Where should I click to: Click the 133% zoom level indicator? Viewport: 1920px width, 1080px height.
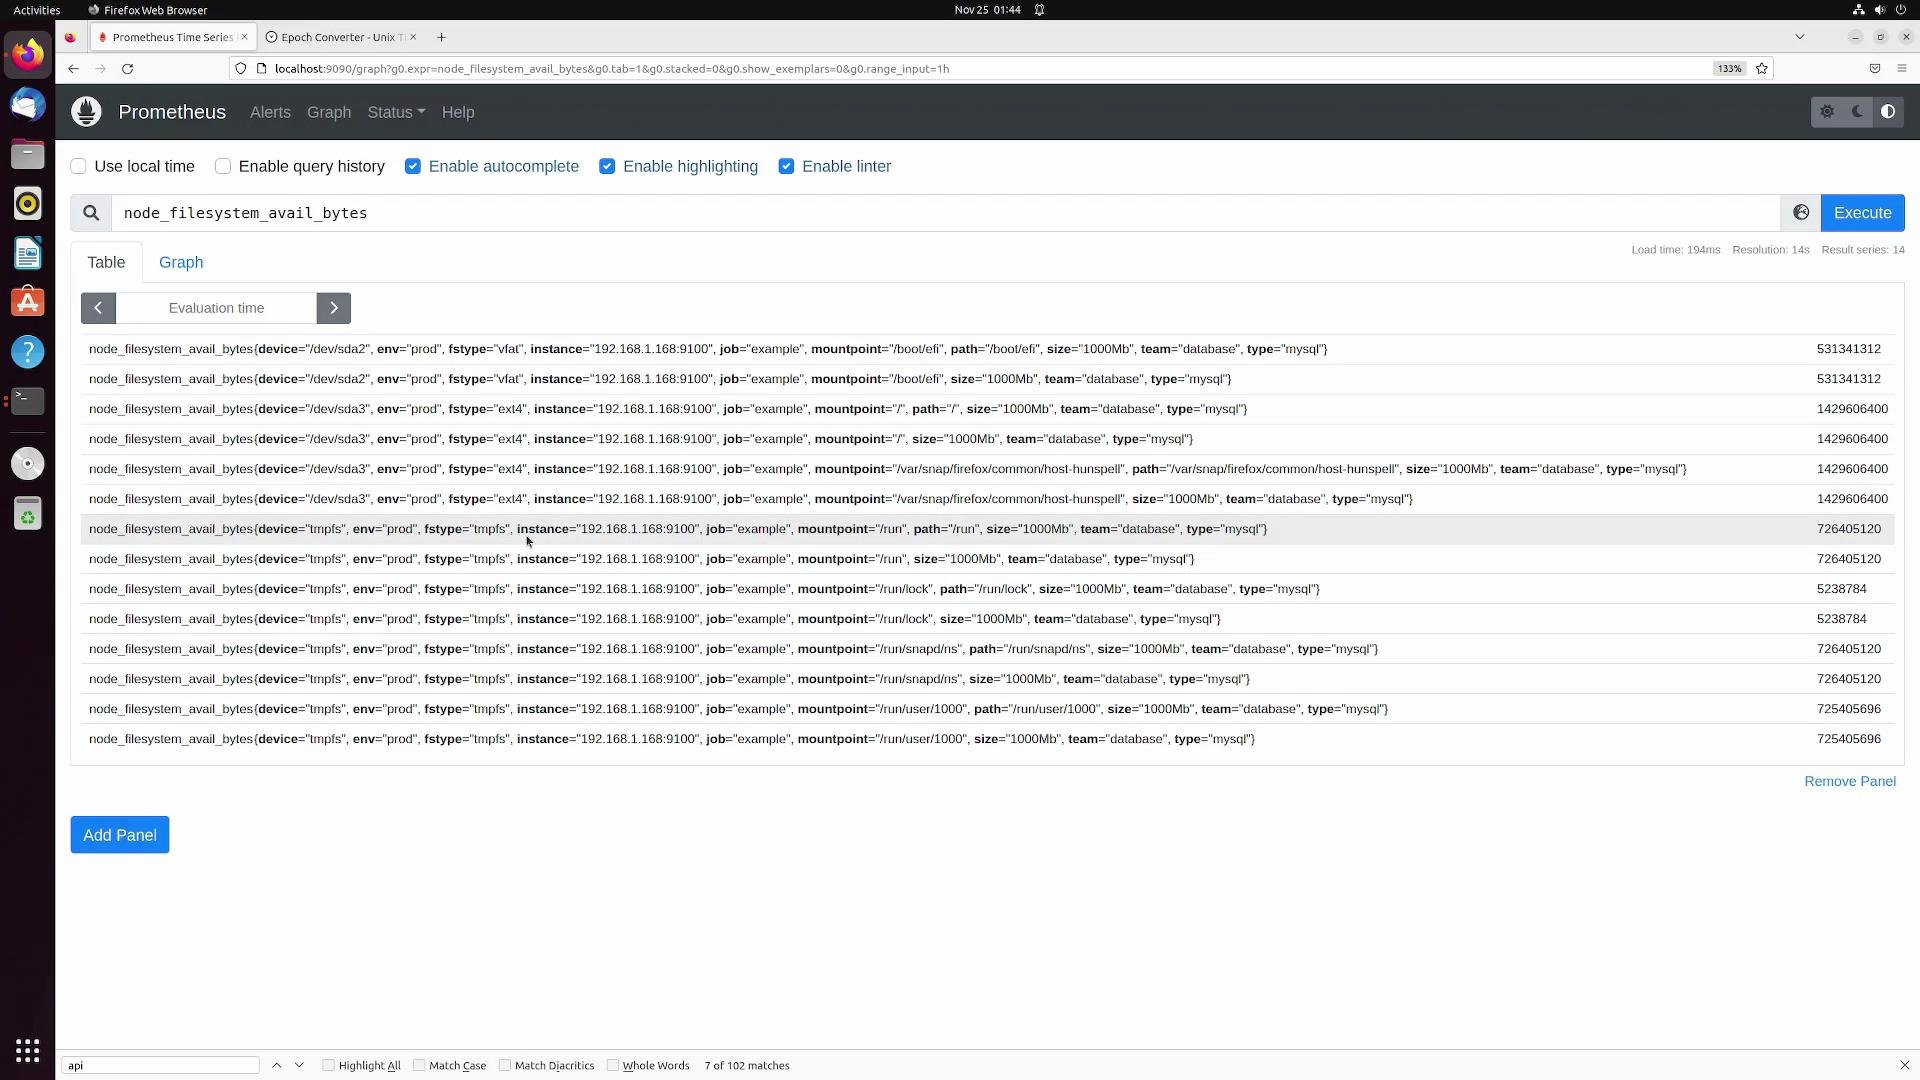pos(1729,69)
